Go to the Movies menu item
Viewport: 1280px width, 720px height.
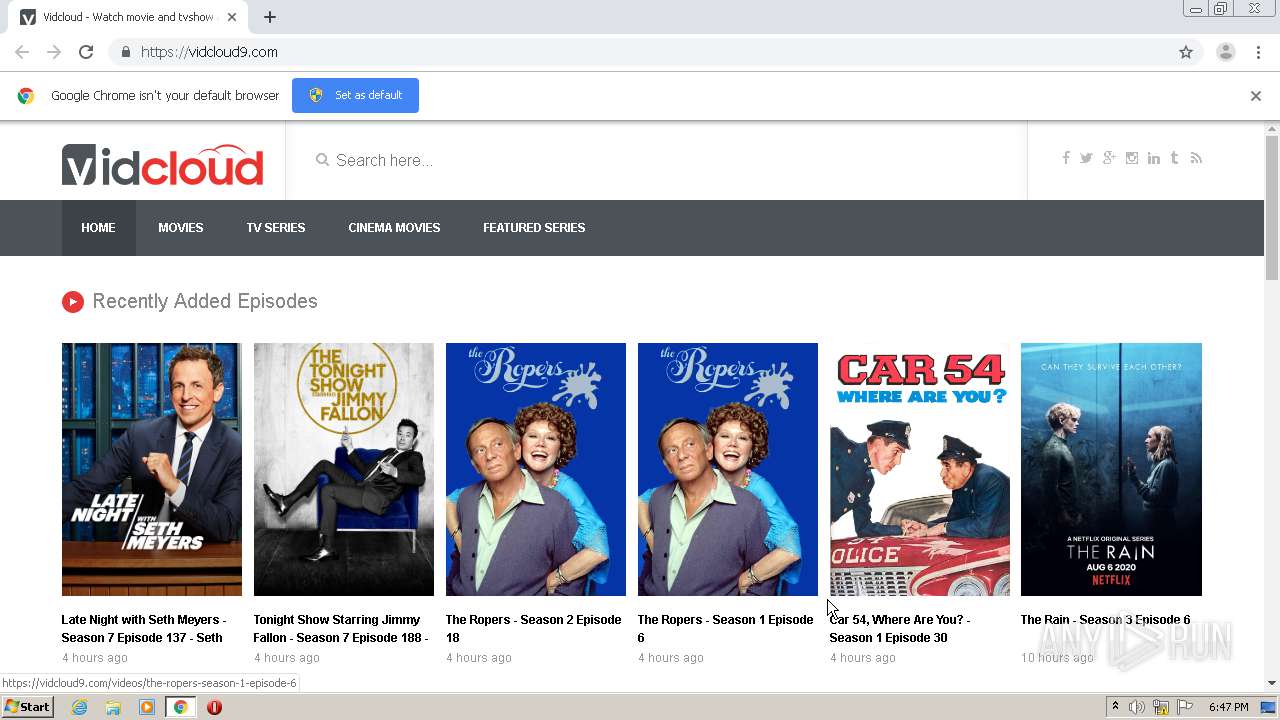click(181, 228)
